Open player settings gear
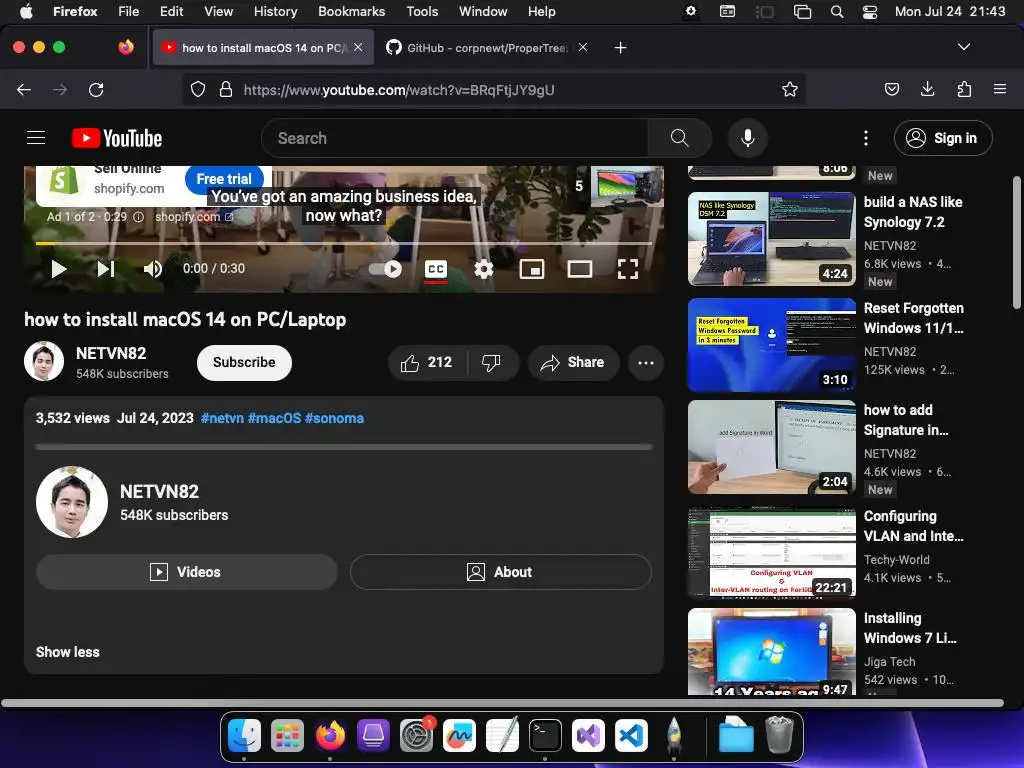 pos(484,269)
